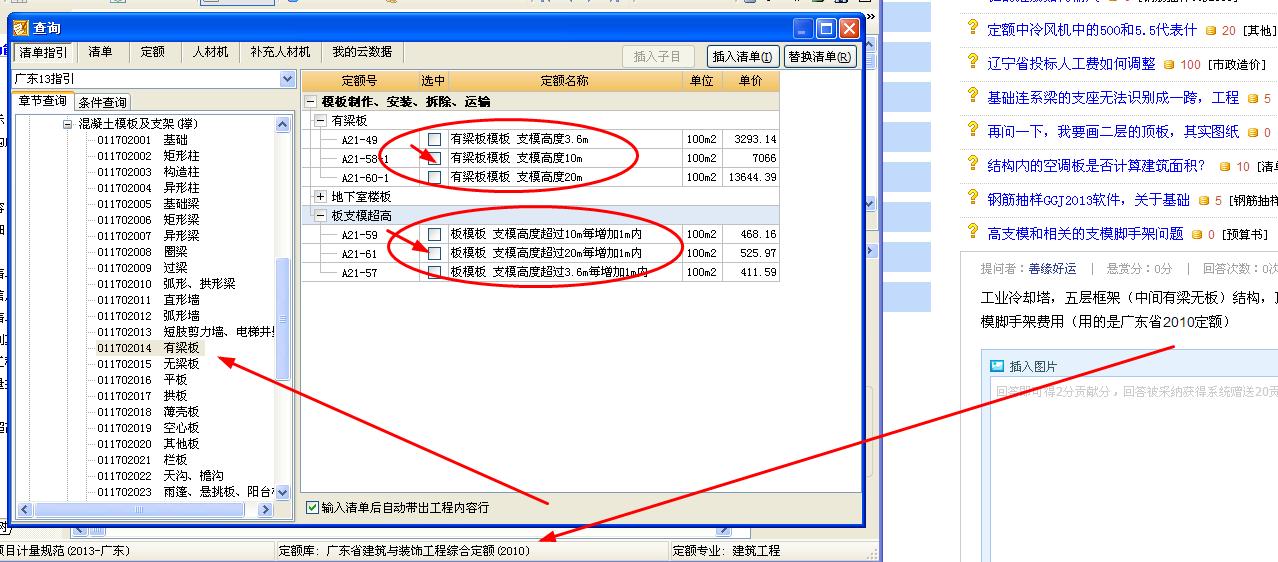Viewport: 1278px width, 562px height.
Task: Click the tree panel horizontal scroll-right arrow
Action: pyautogui.click(x=265, y=510)
